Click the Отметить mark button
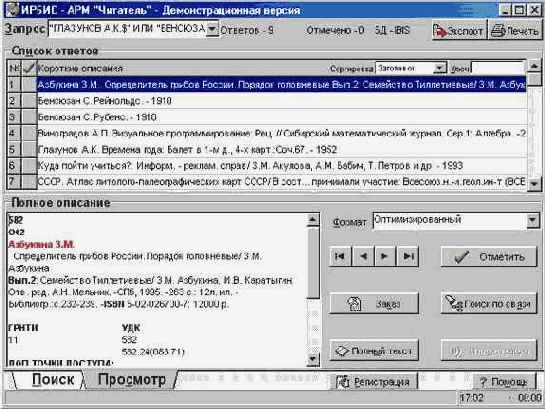 (x=489, y=257)
